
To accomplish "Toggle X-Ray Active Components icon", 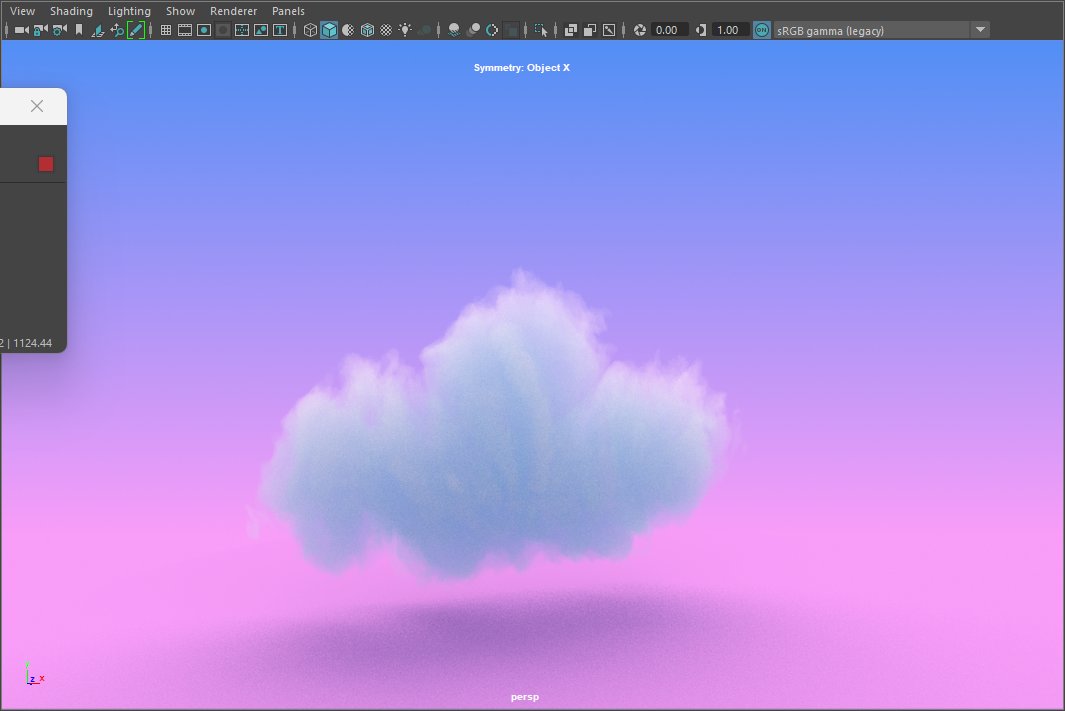I will [590, 30].
